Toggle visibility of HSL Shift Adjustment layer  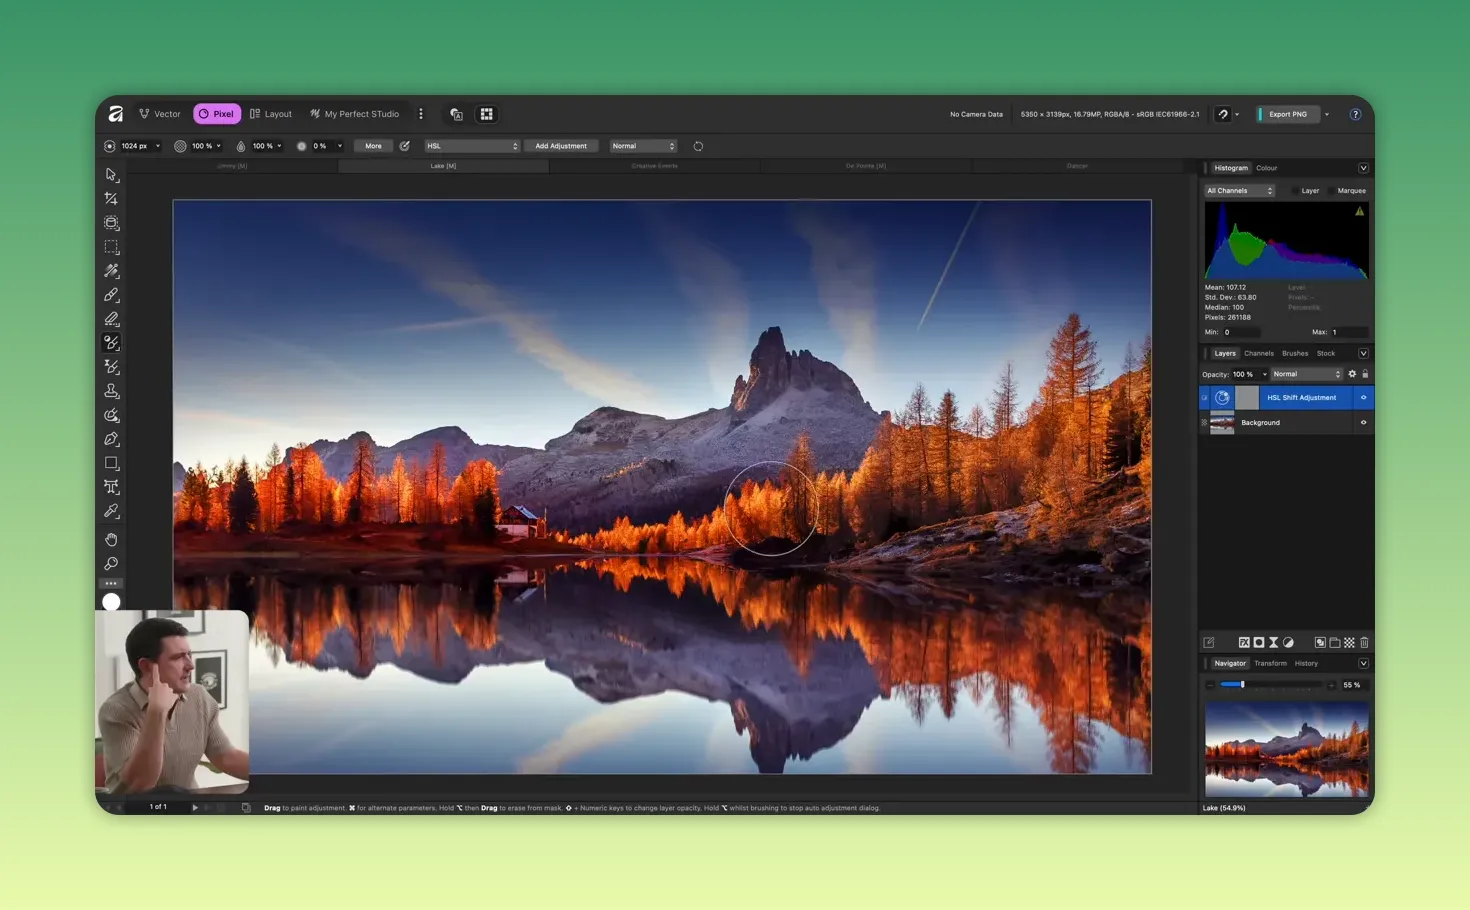(1363, 397)
